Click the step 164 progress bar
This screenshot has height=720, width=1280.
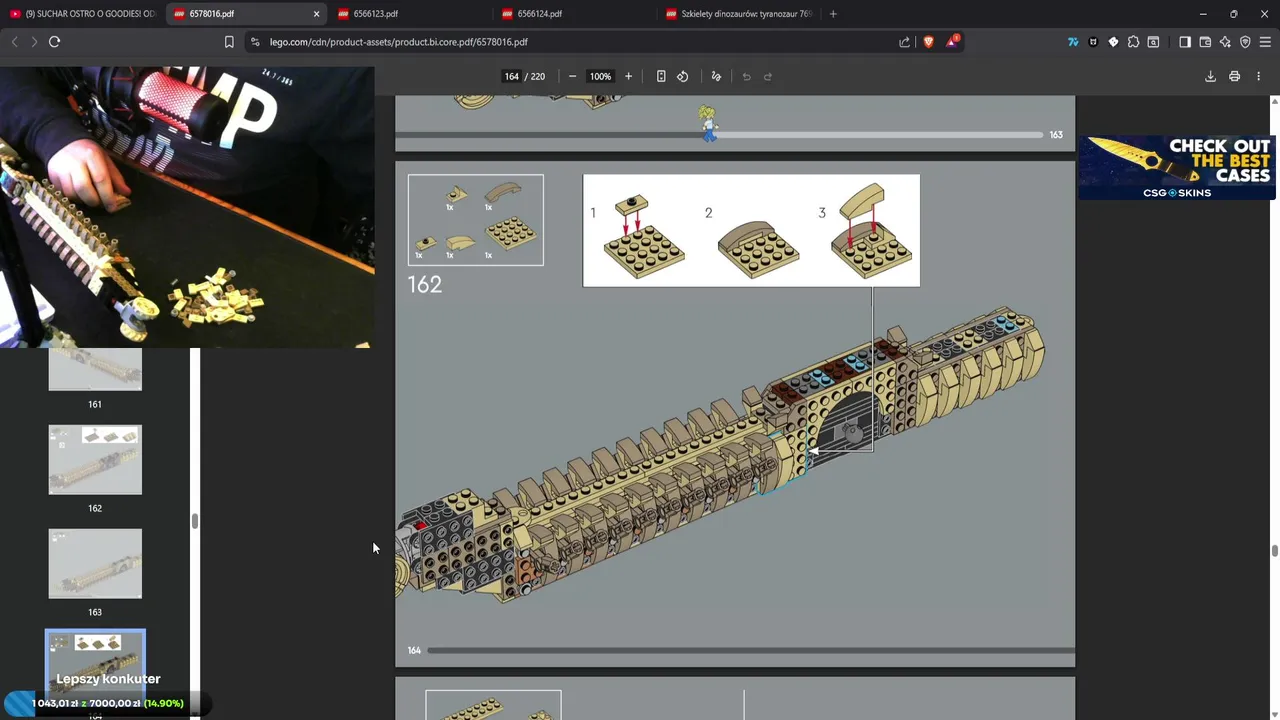(x=750, y=650)
